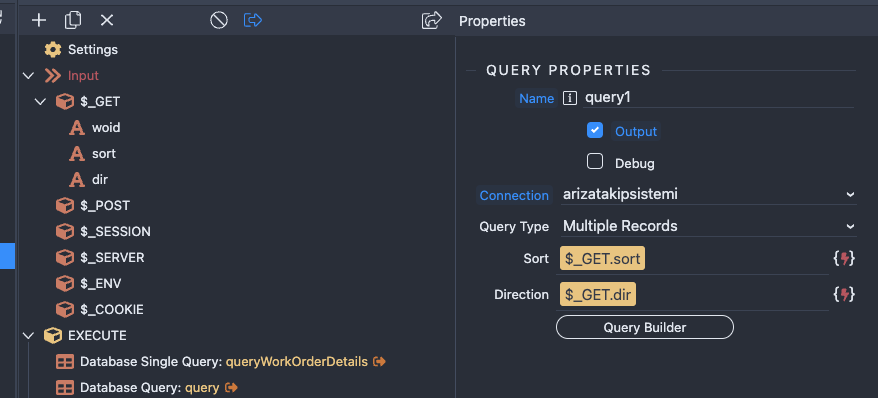Viewport: 878px width, 398px height.
Task: Collapse the EXECUTE tree node
Action: pos(28,336)
